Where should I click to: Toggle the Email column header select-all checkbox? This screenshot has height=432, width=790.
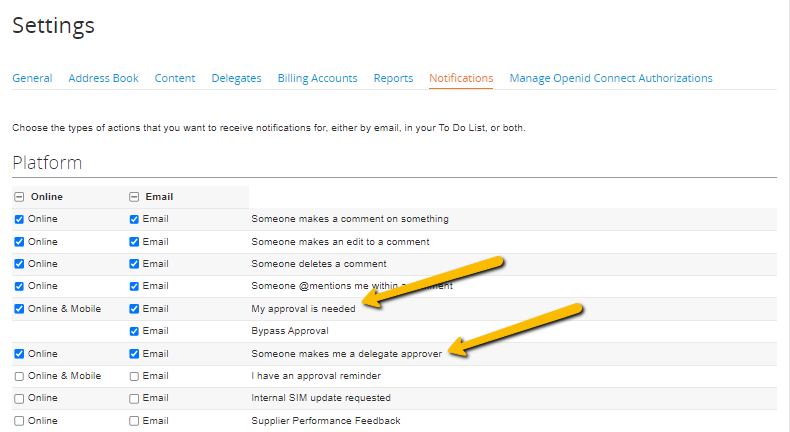pos(134,197)
